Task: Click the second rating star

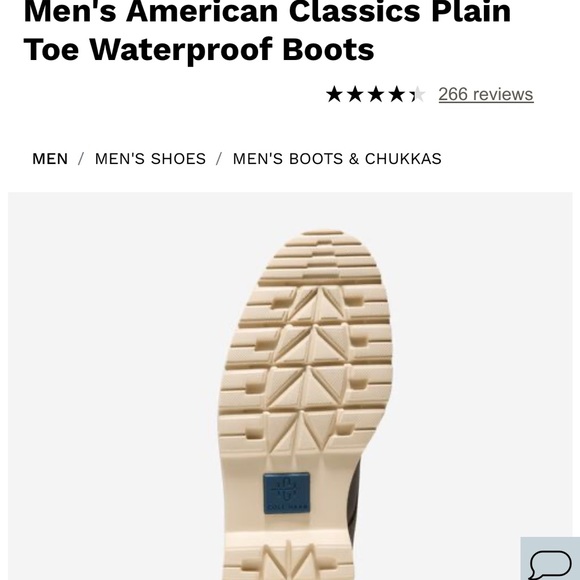Action: pyautogui.click(x=355, y=94)
